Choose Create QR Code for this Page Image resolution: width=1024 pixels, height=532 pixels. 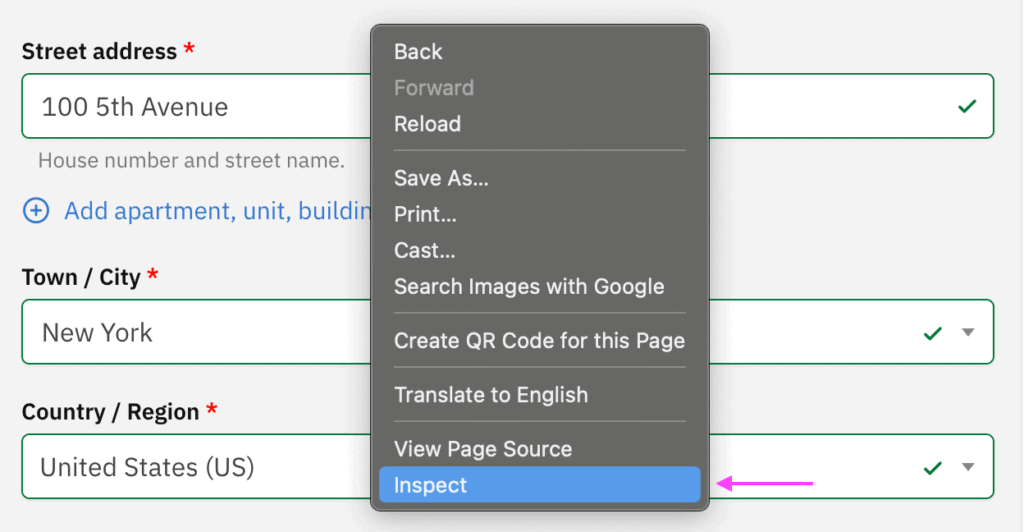click(x=539, y=340)
